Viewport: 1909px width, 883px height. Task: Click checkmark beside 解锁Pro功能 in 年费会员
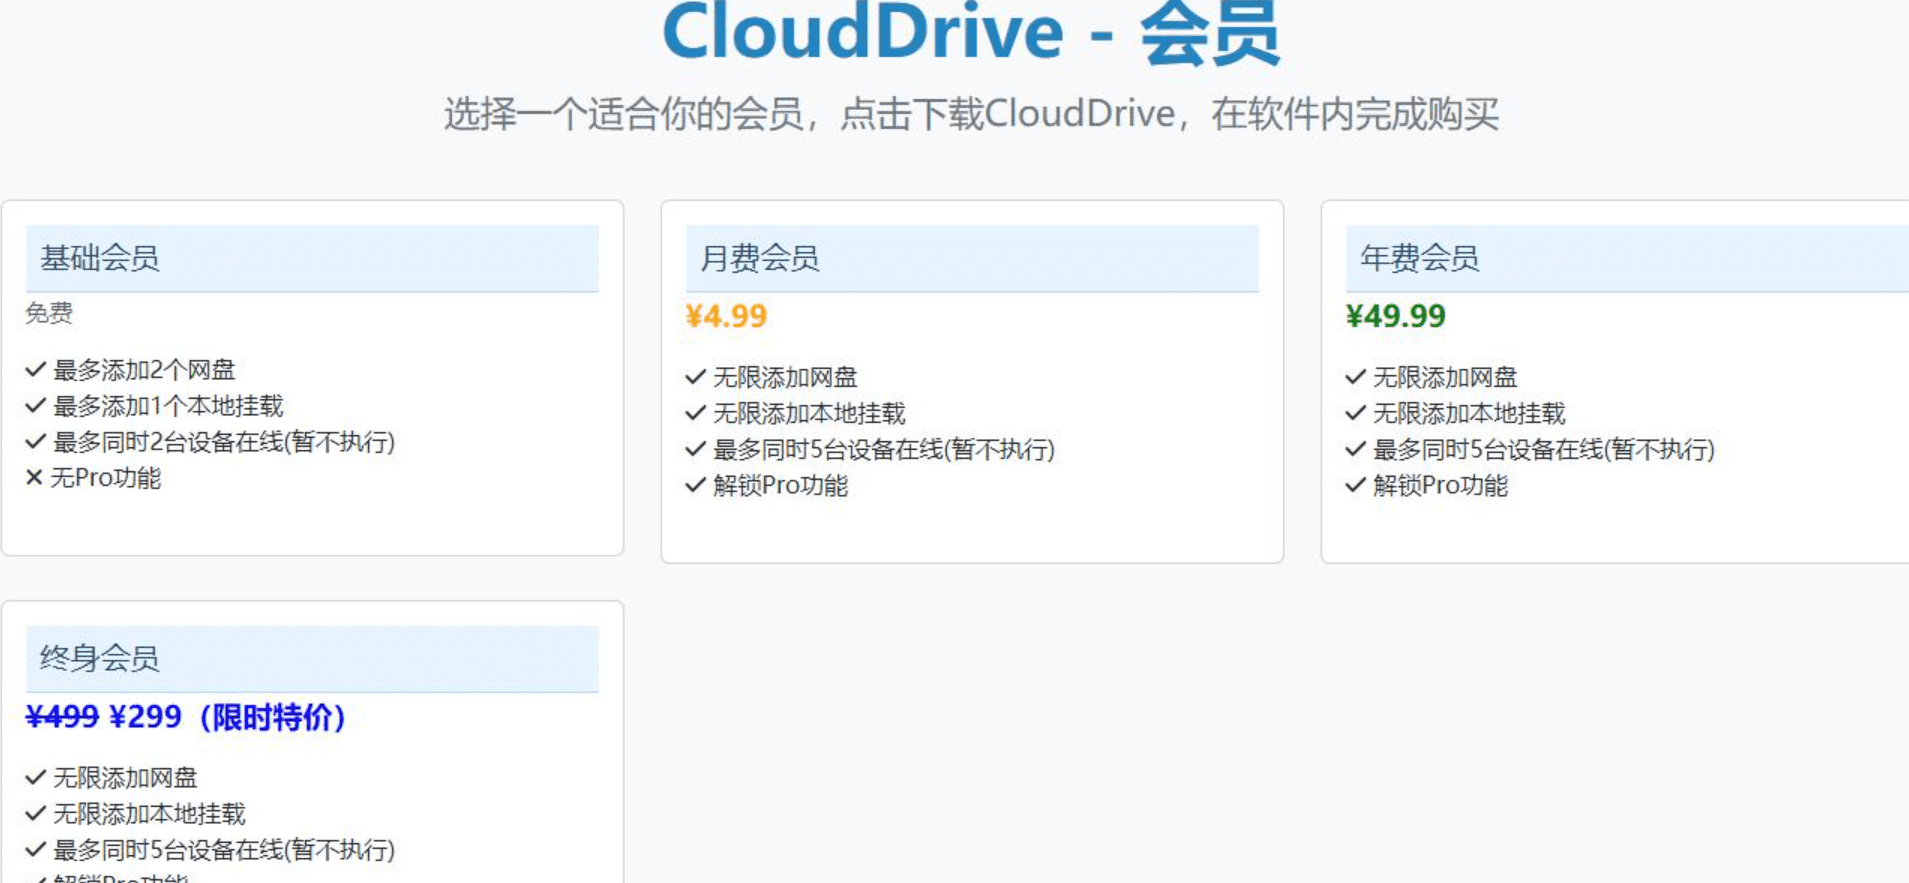(1356, 486)
